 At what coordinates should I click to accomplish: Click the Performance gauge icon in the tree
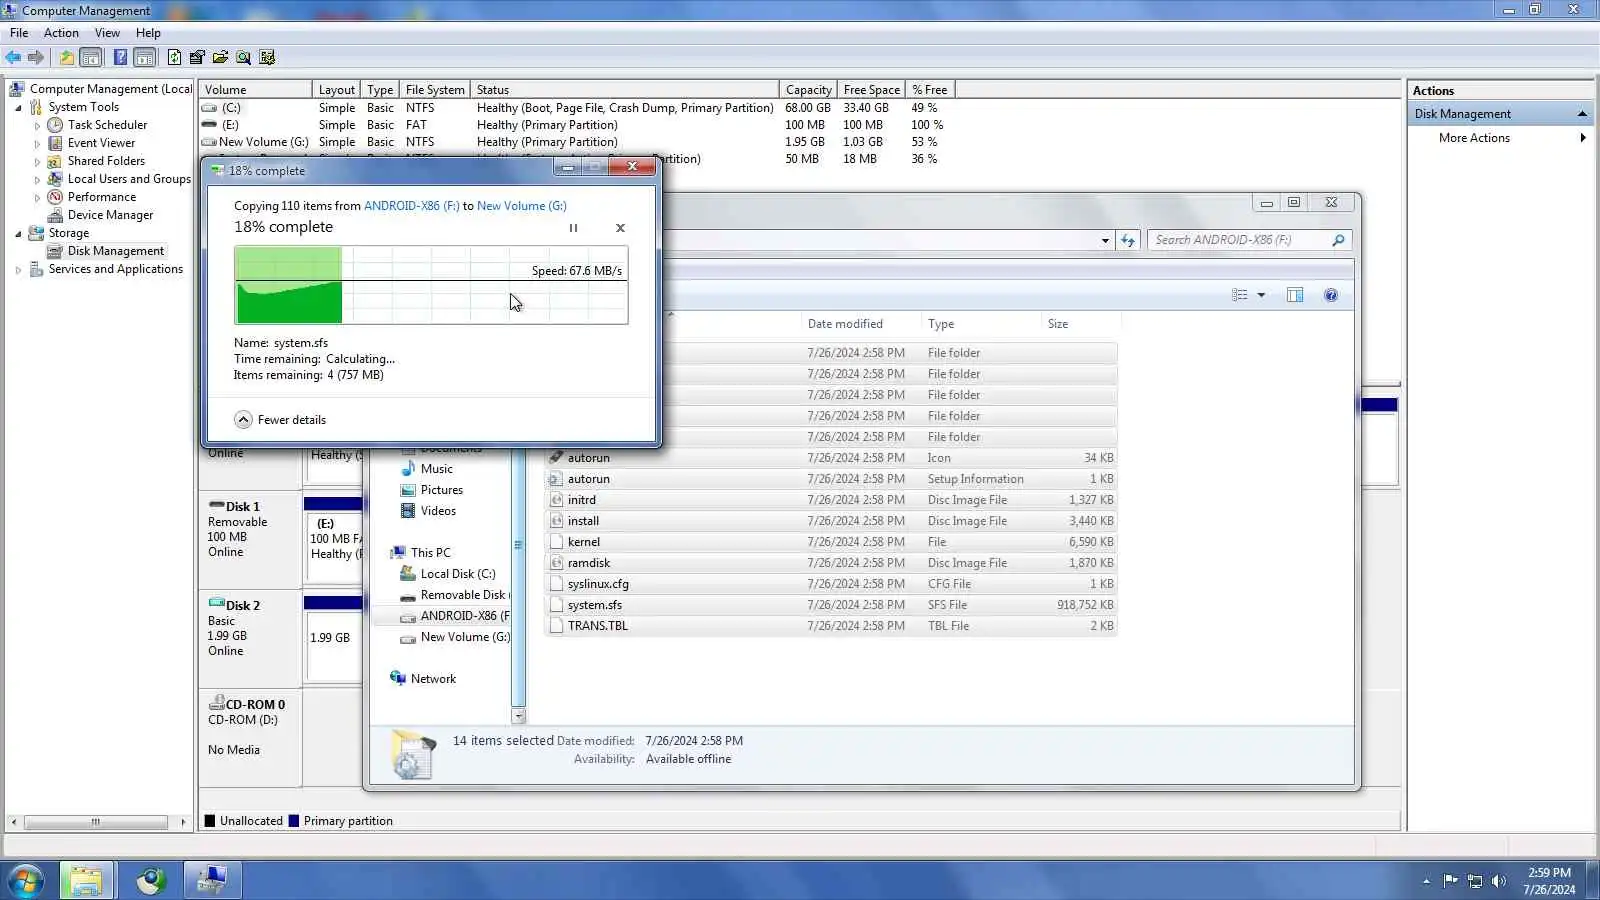click(x=55, y=197)
